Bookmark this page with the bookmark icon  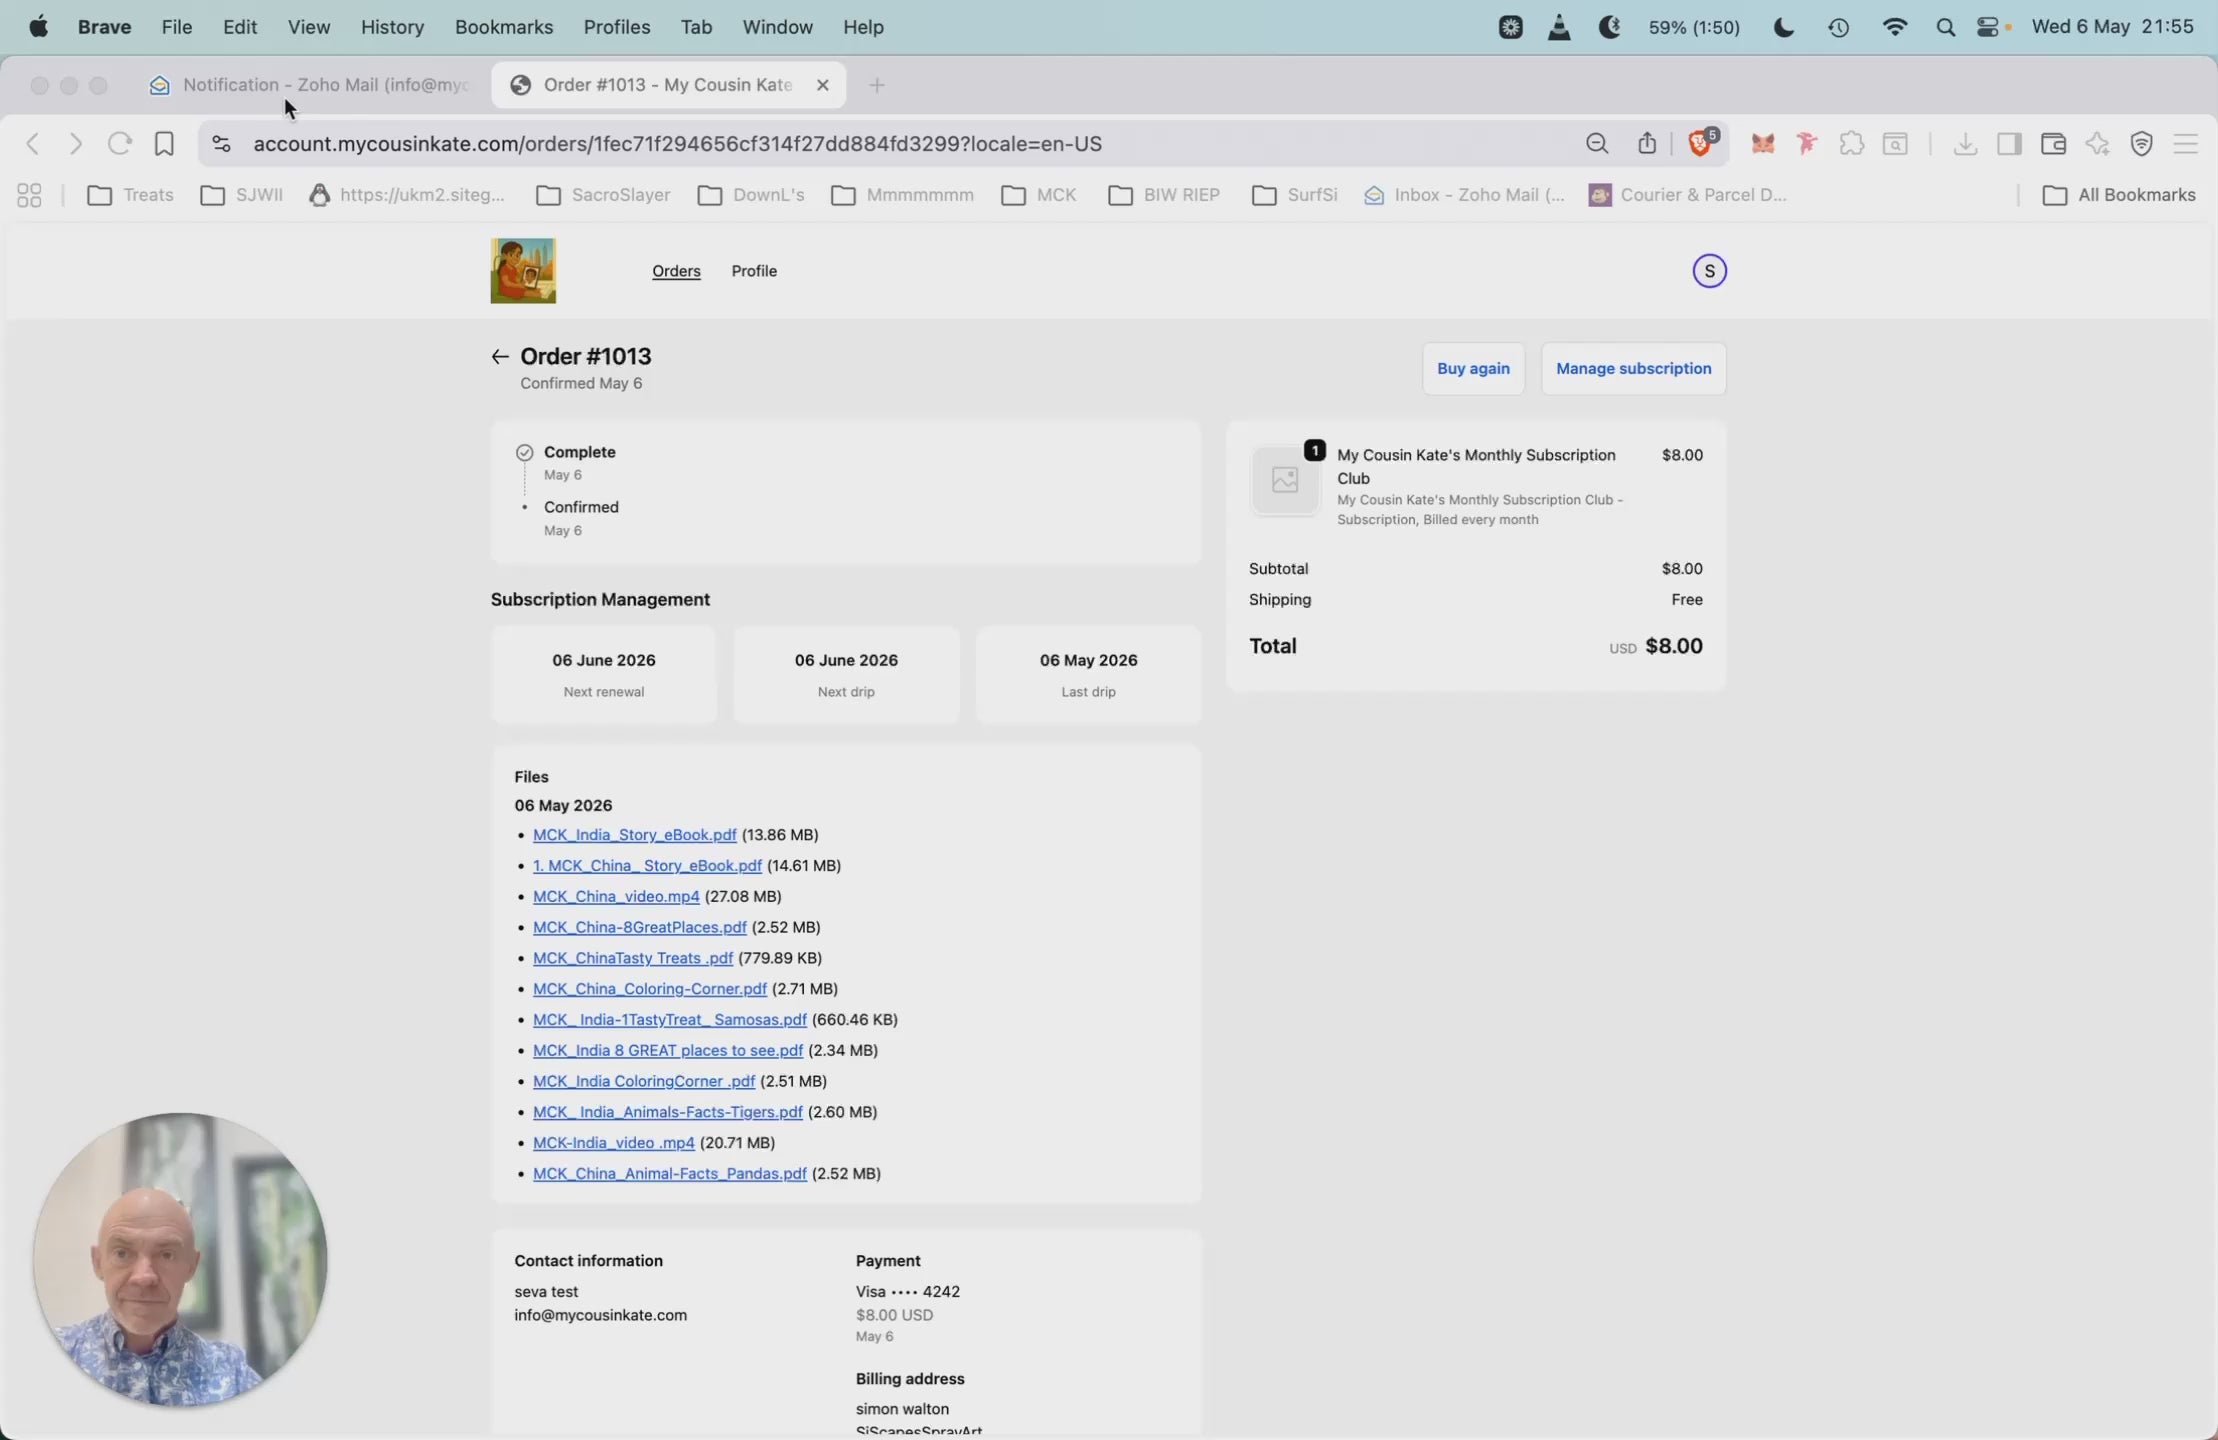coord(164,144)
